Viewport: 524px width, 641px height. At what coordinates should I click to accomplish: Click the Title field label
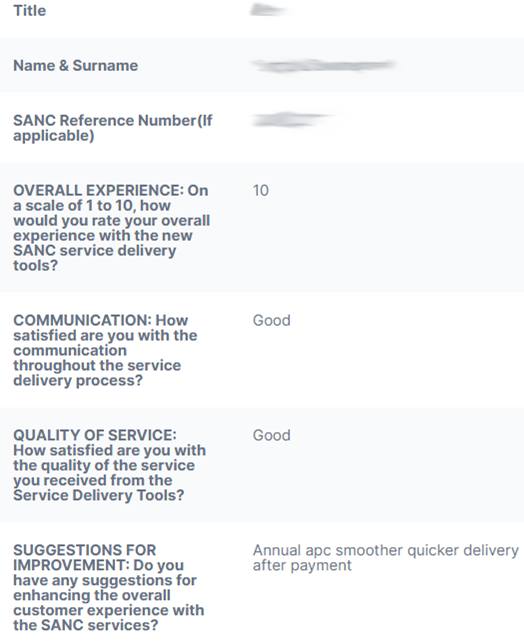pyautogui.click(x=29, y=11)
